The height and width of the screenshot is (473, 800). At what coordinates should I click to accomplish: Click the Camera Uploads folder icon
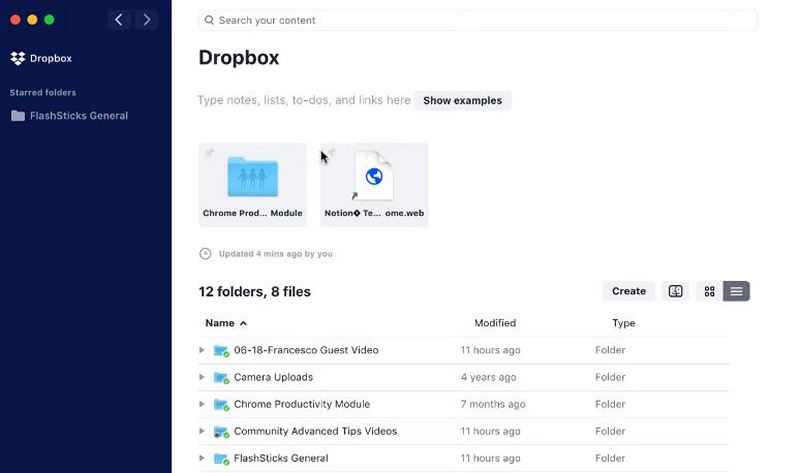tap(221, 378)
